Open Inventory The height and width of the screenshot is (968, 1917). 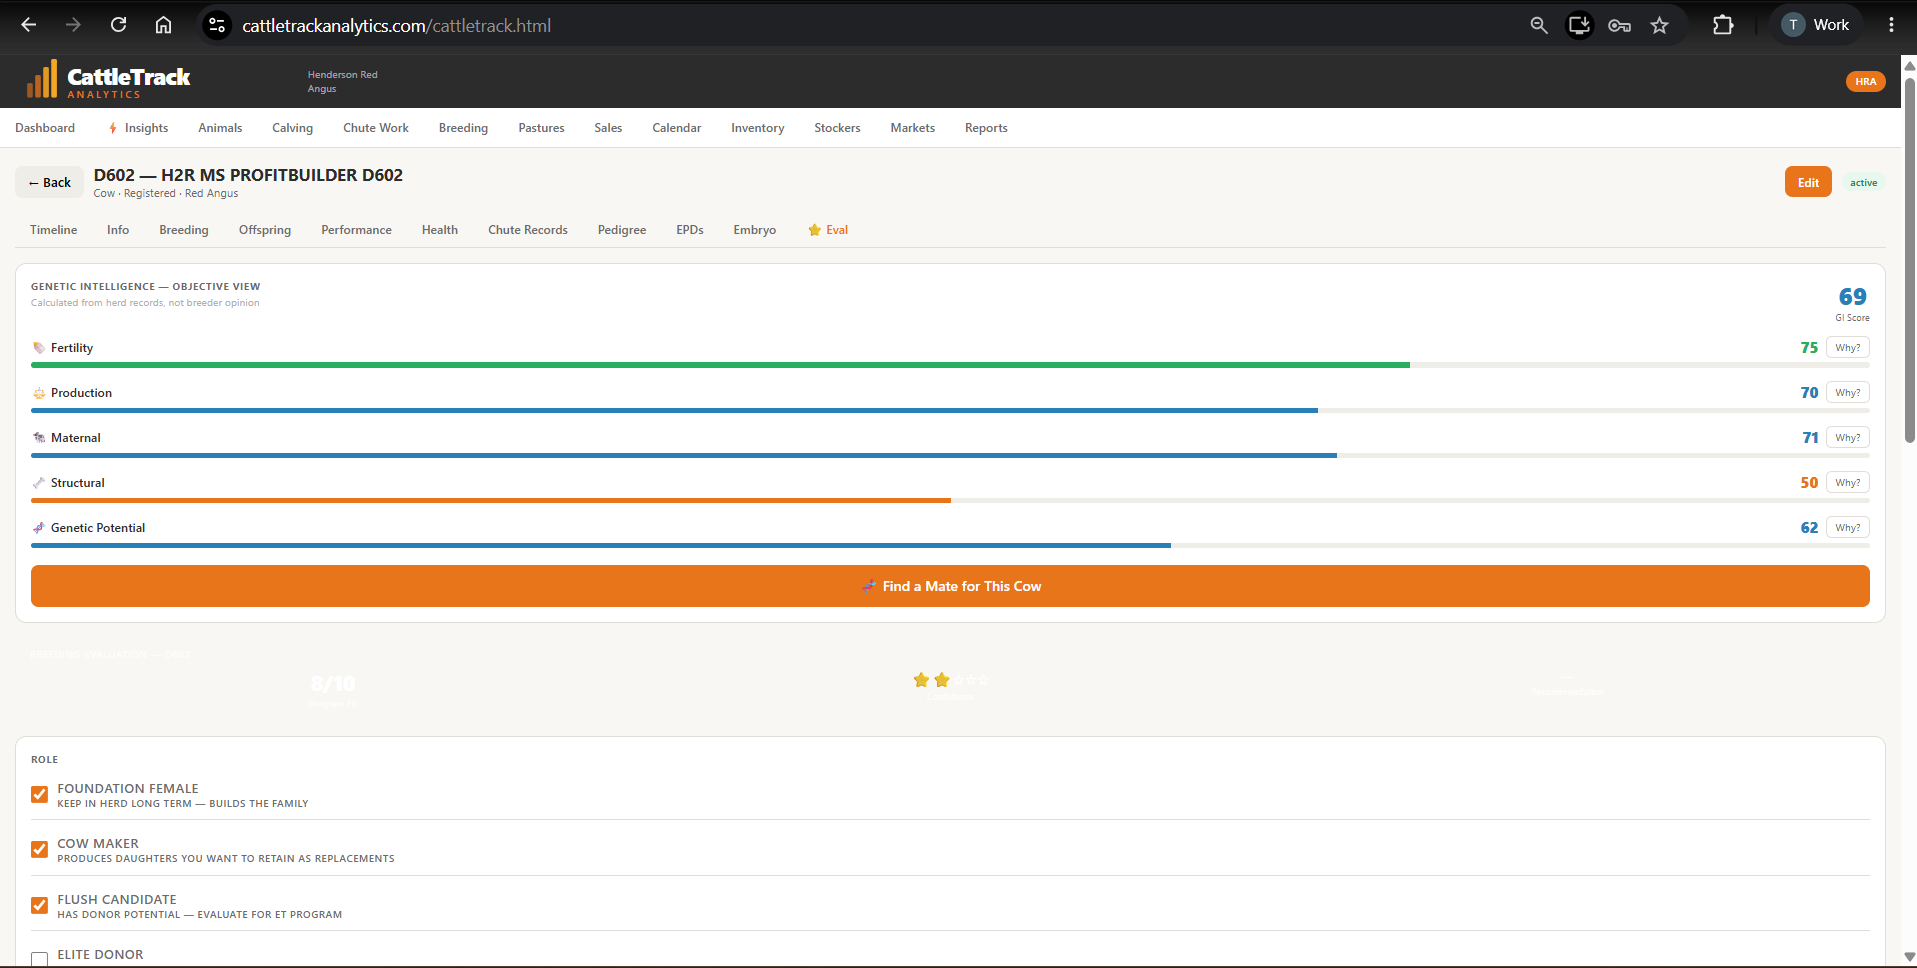tap(757, 128)
